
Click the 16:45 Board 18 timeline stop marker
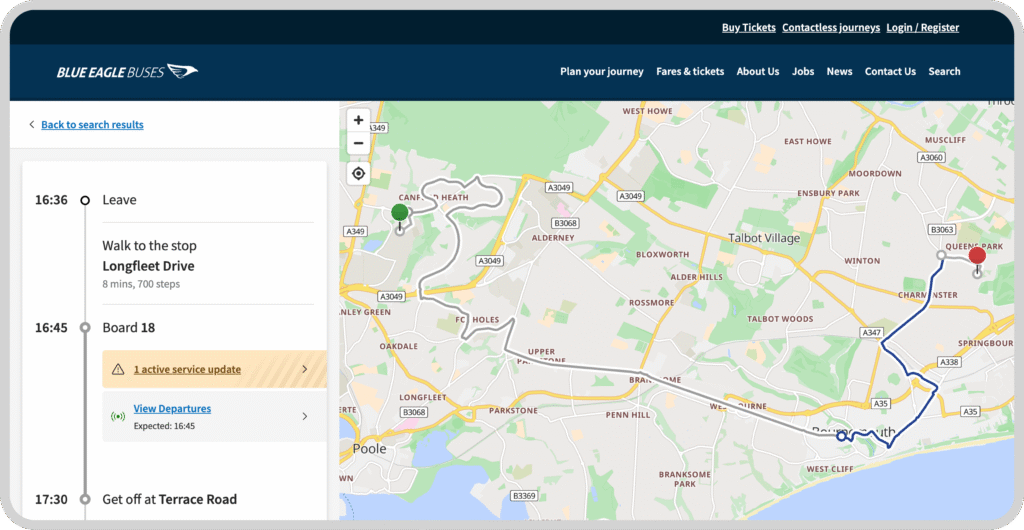tap(86, 328)
